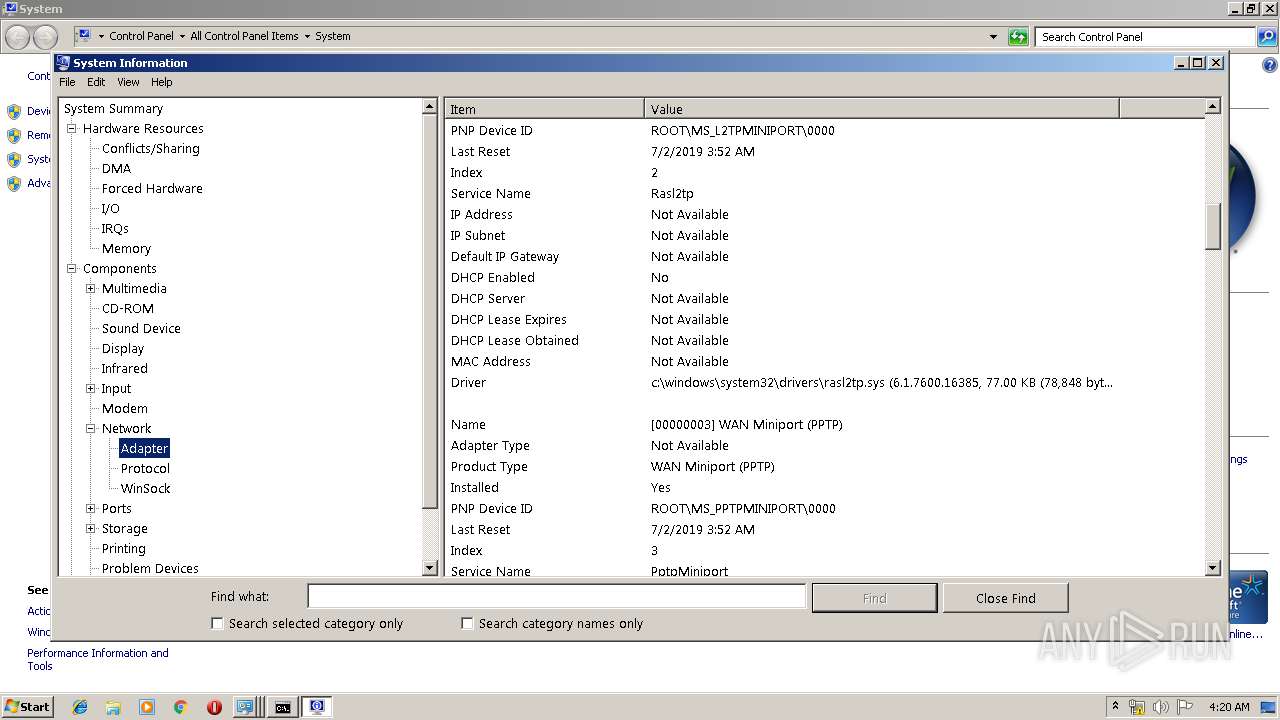Screen dimensions: 1280x720
Task: Click the Control Panel help icon
Action: point(1270,65)
